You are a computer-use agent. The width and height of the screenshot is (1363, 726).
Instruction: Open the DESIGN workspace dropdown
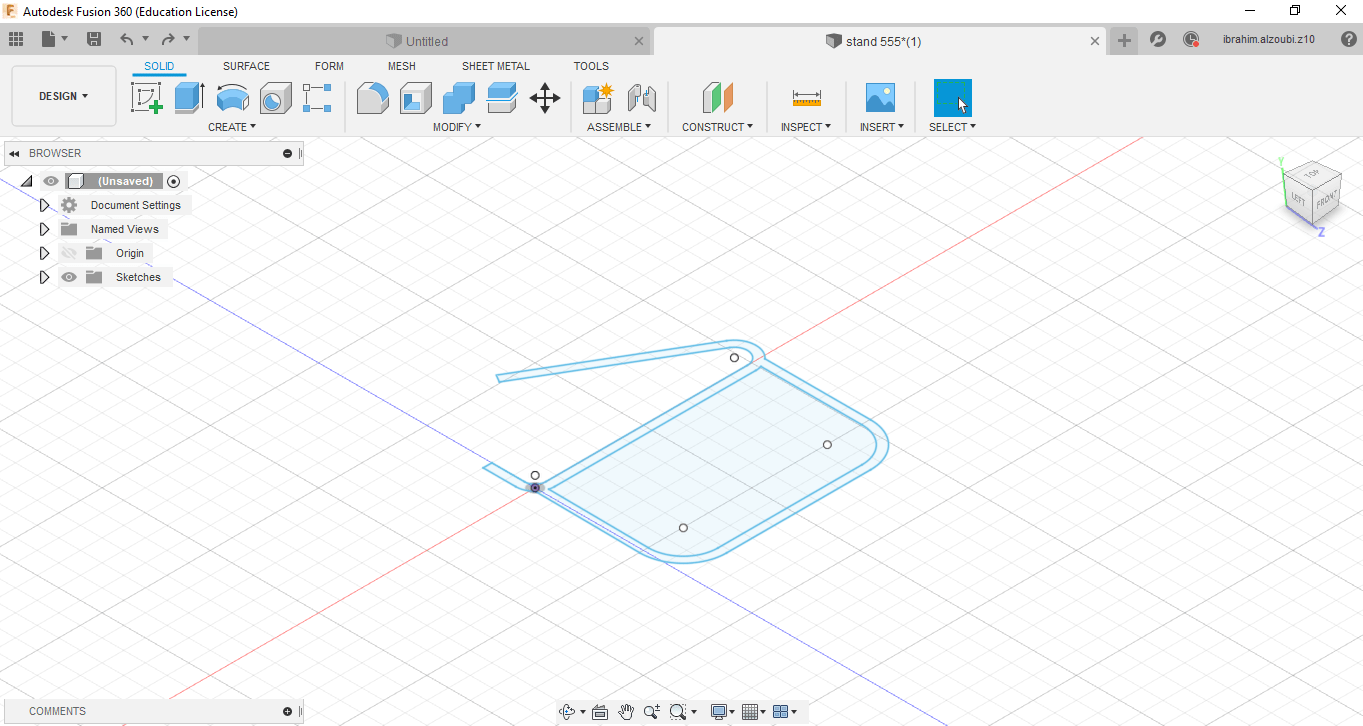coord(64,96)
